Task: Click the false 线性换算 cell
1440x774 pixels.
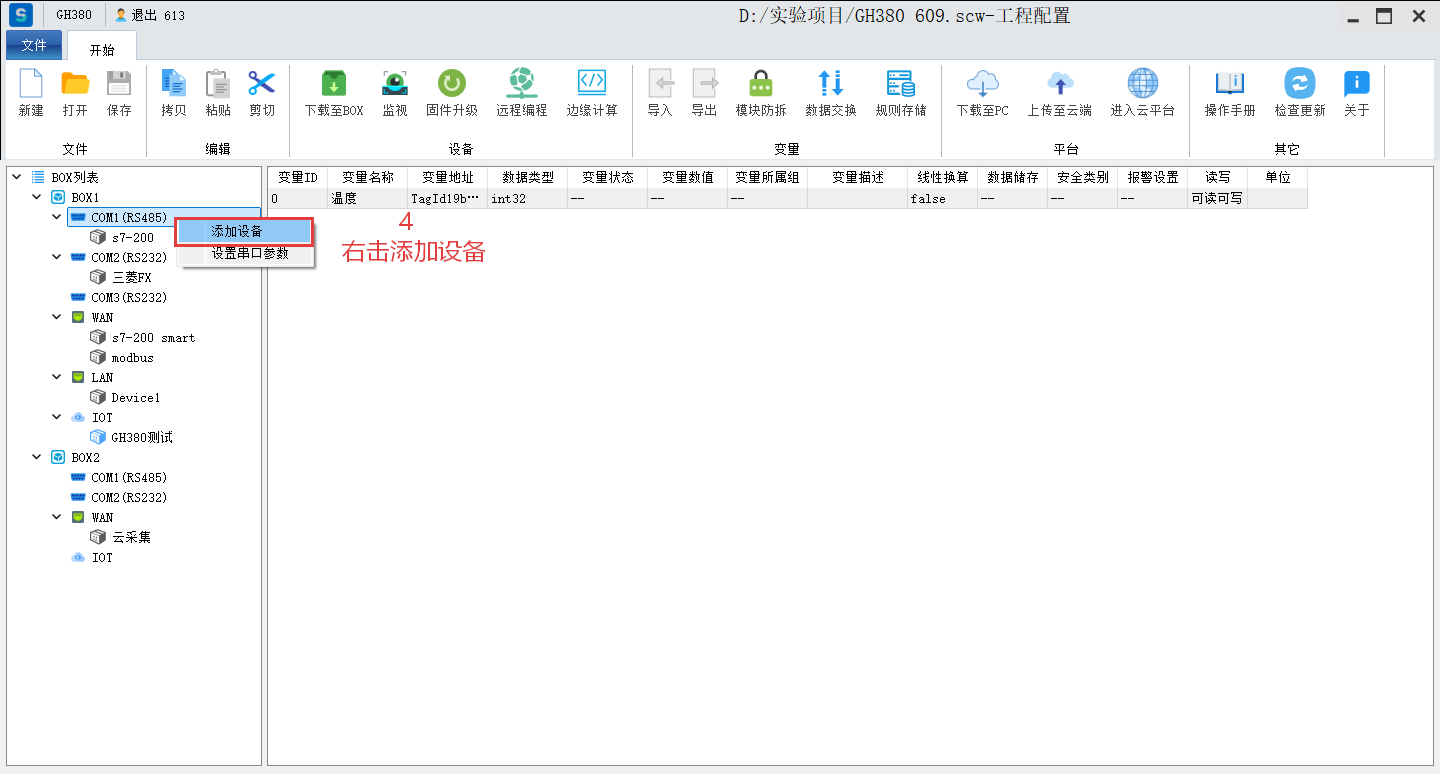Action: tap(943, 198)
